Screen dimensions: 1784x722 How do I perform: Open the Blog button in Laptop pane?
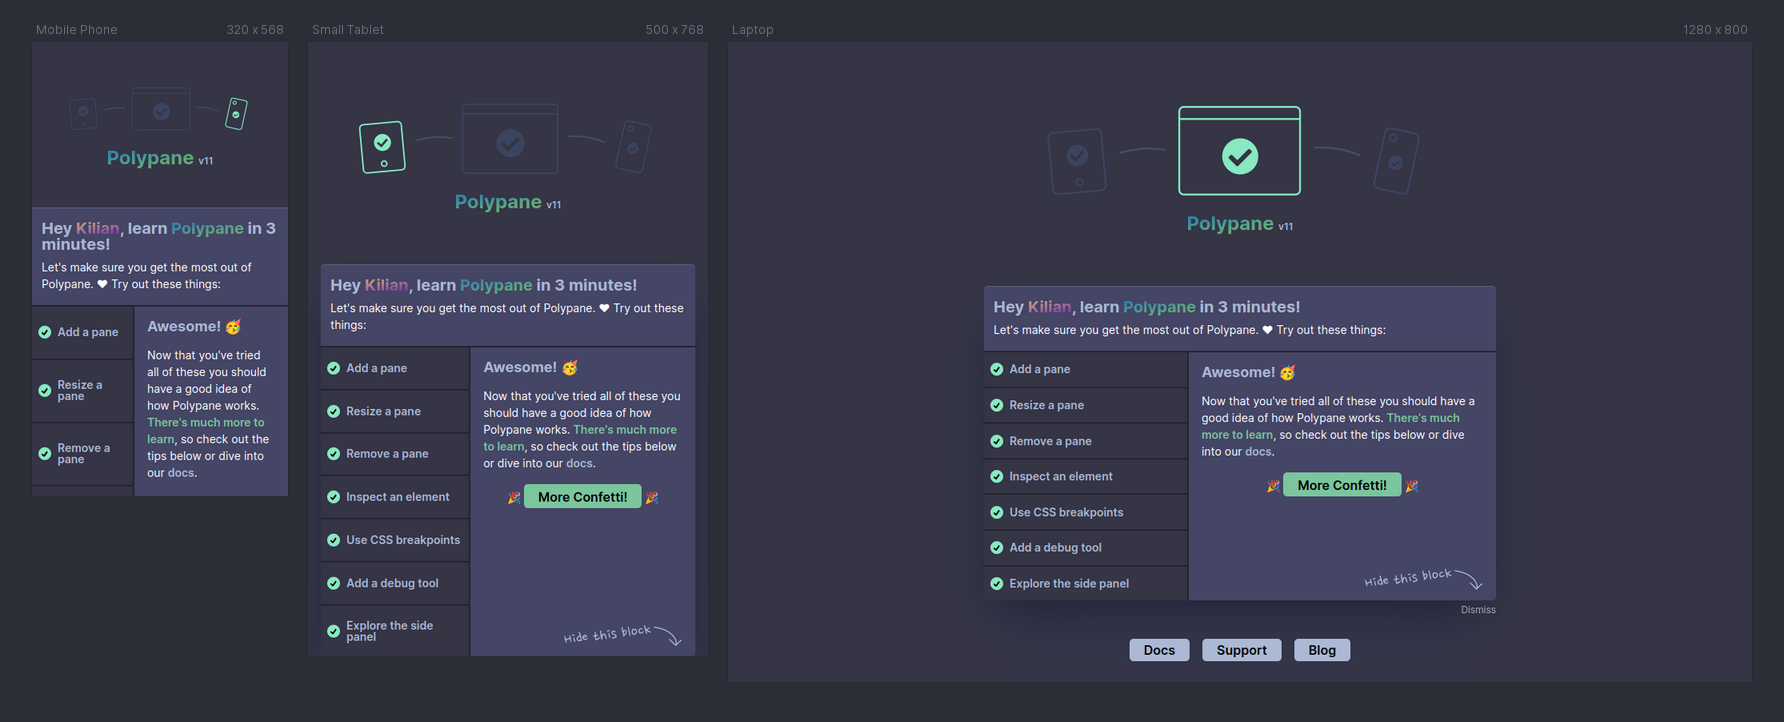1322,650
